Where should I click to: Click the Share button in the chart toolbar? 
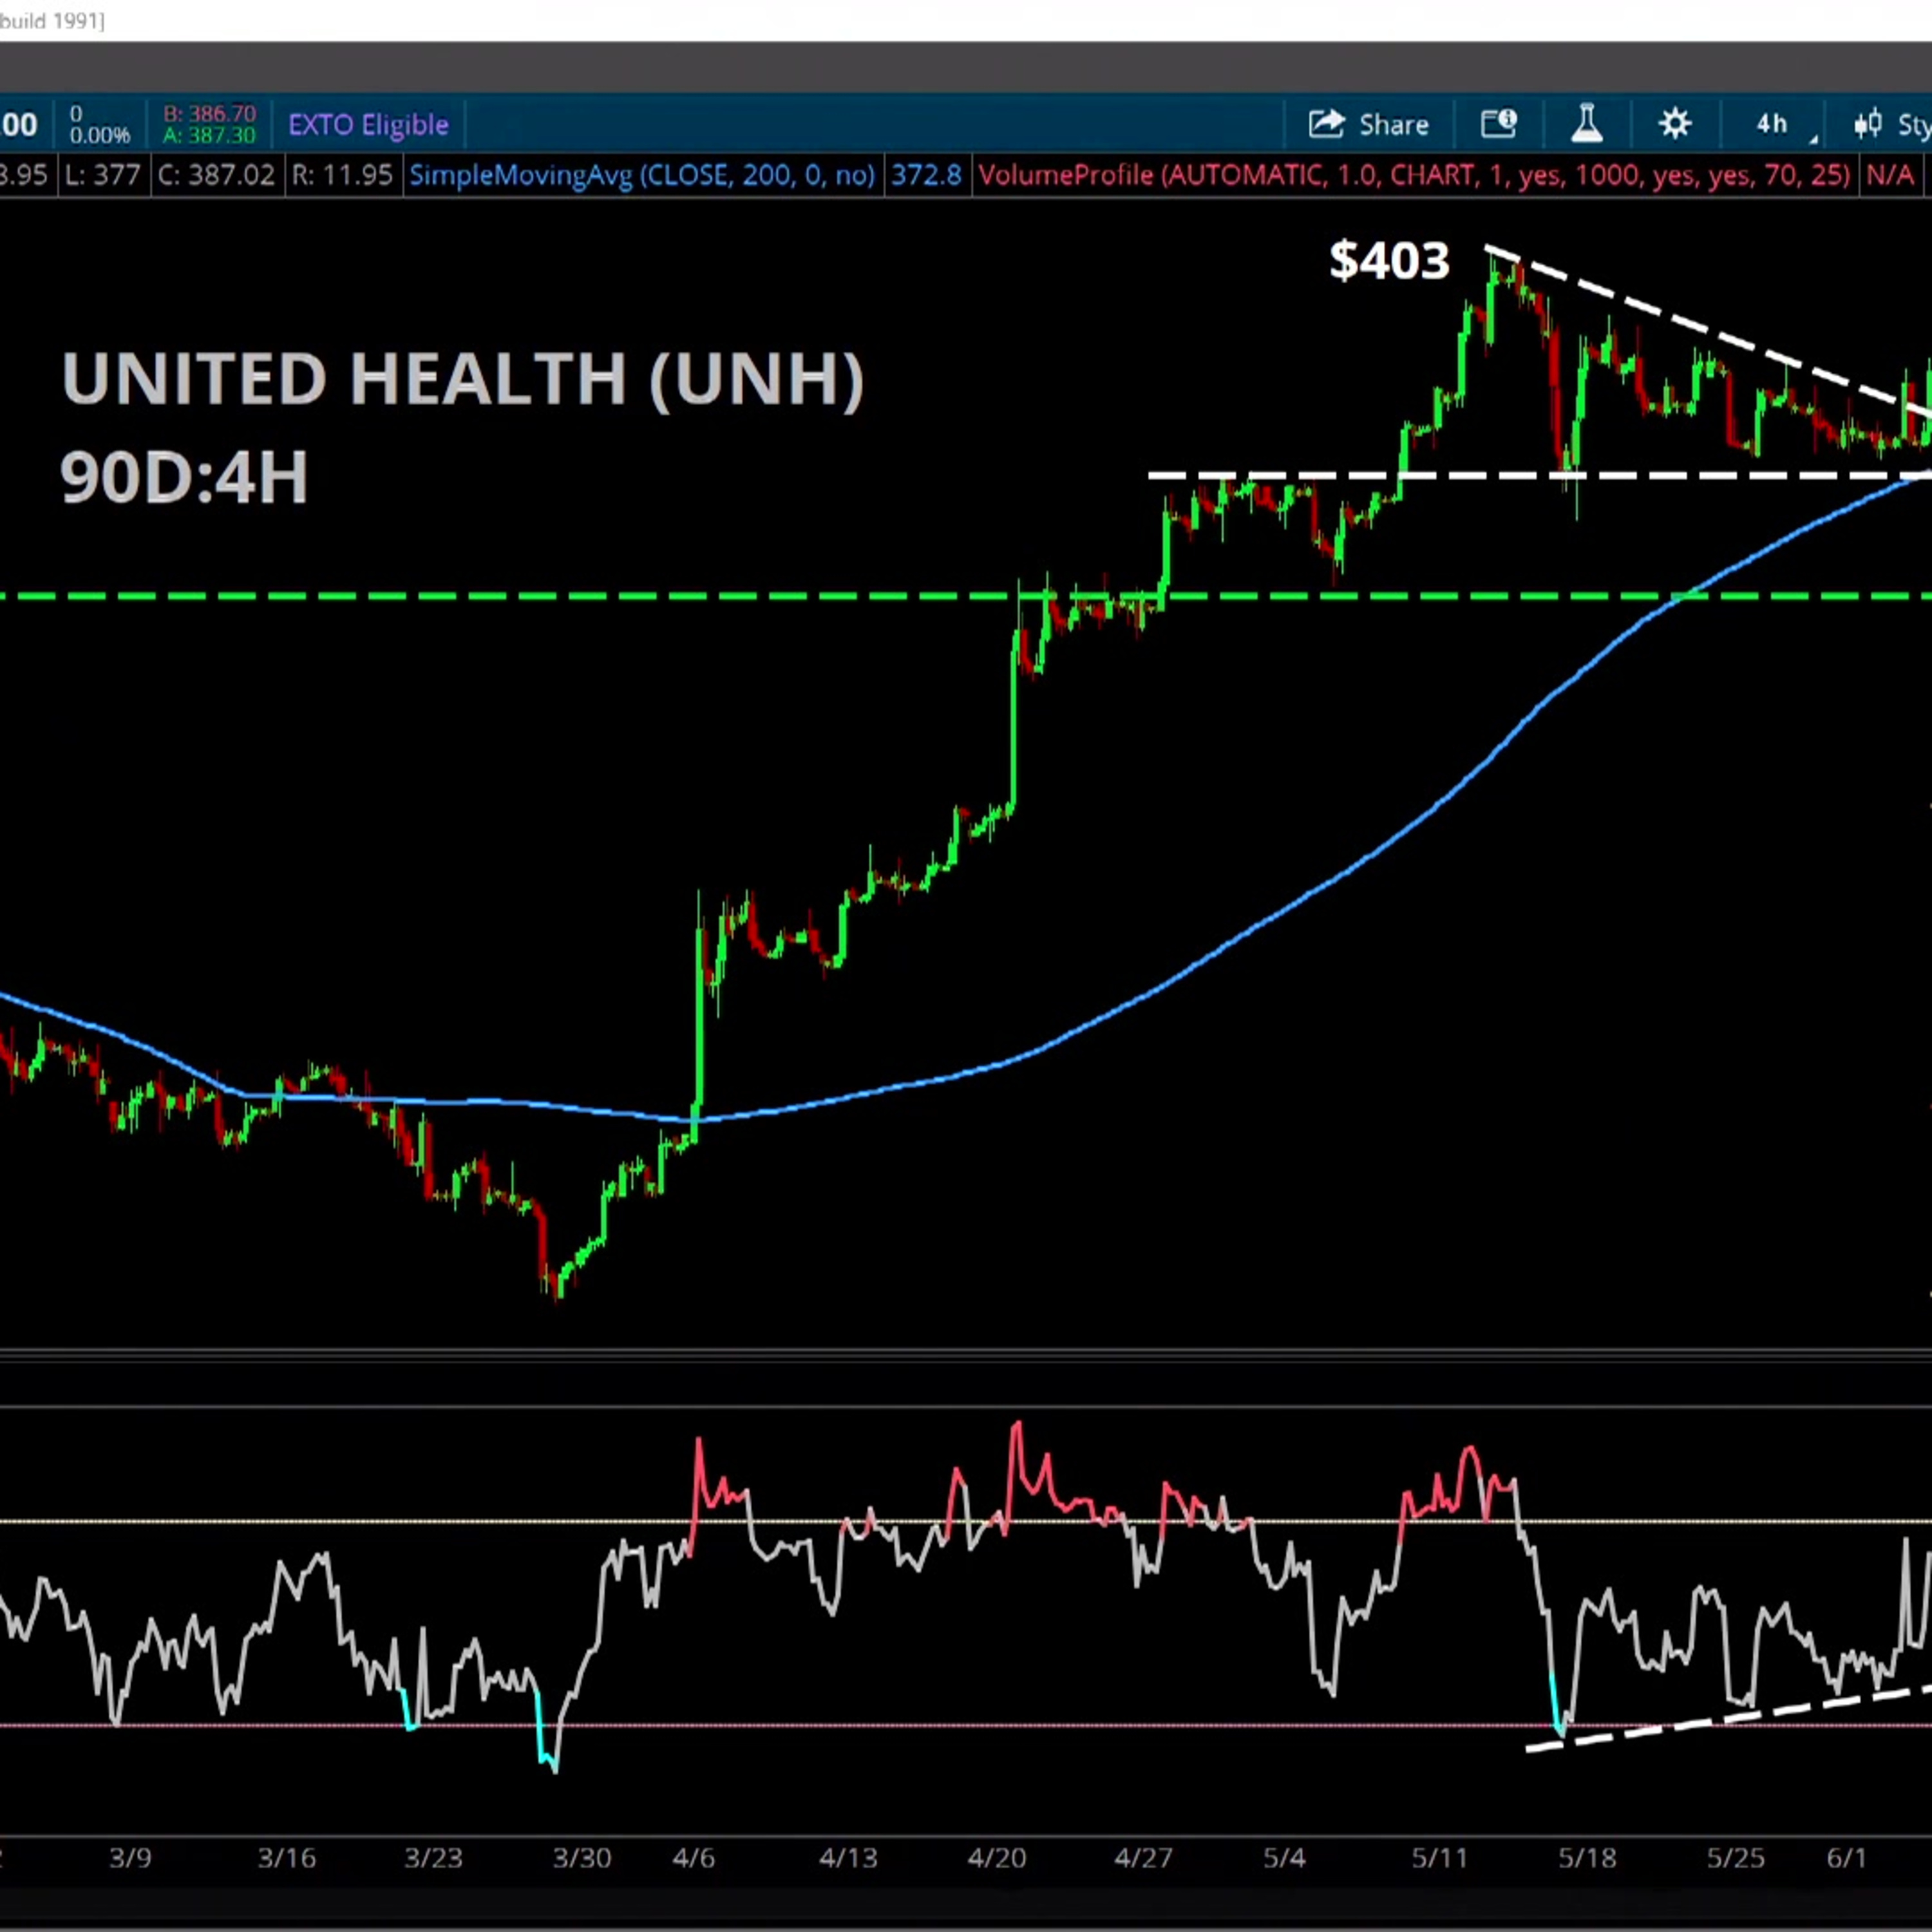[1368, 125]
